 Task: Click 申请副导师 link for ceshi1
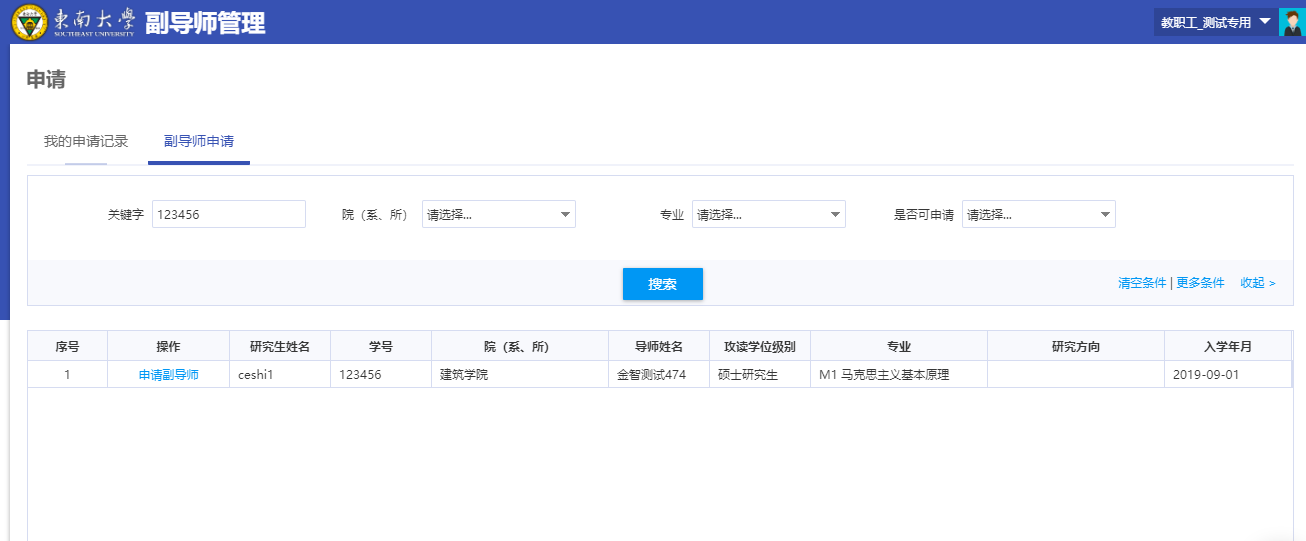pos(168,375)
